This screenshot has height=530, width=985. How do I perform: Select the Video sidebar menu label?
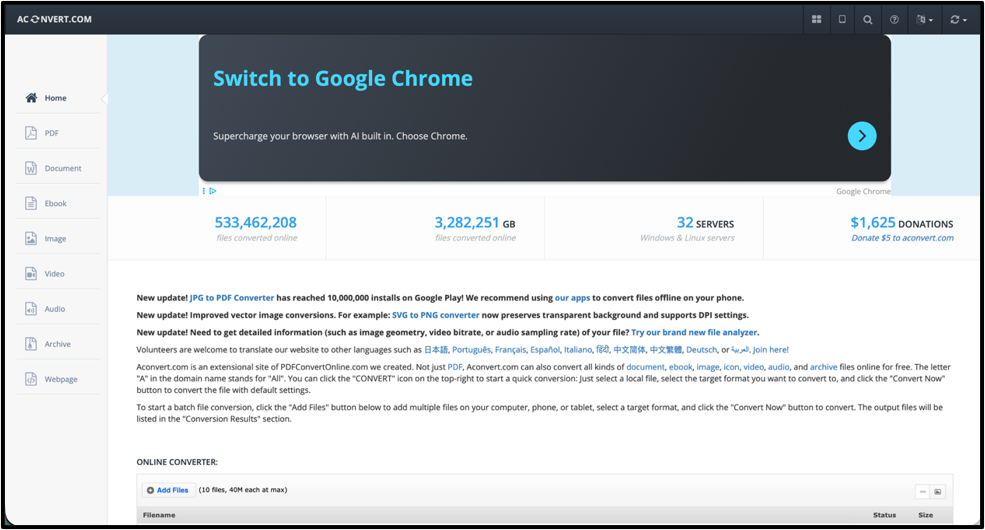54,274
